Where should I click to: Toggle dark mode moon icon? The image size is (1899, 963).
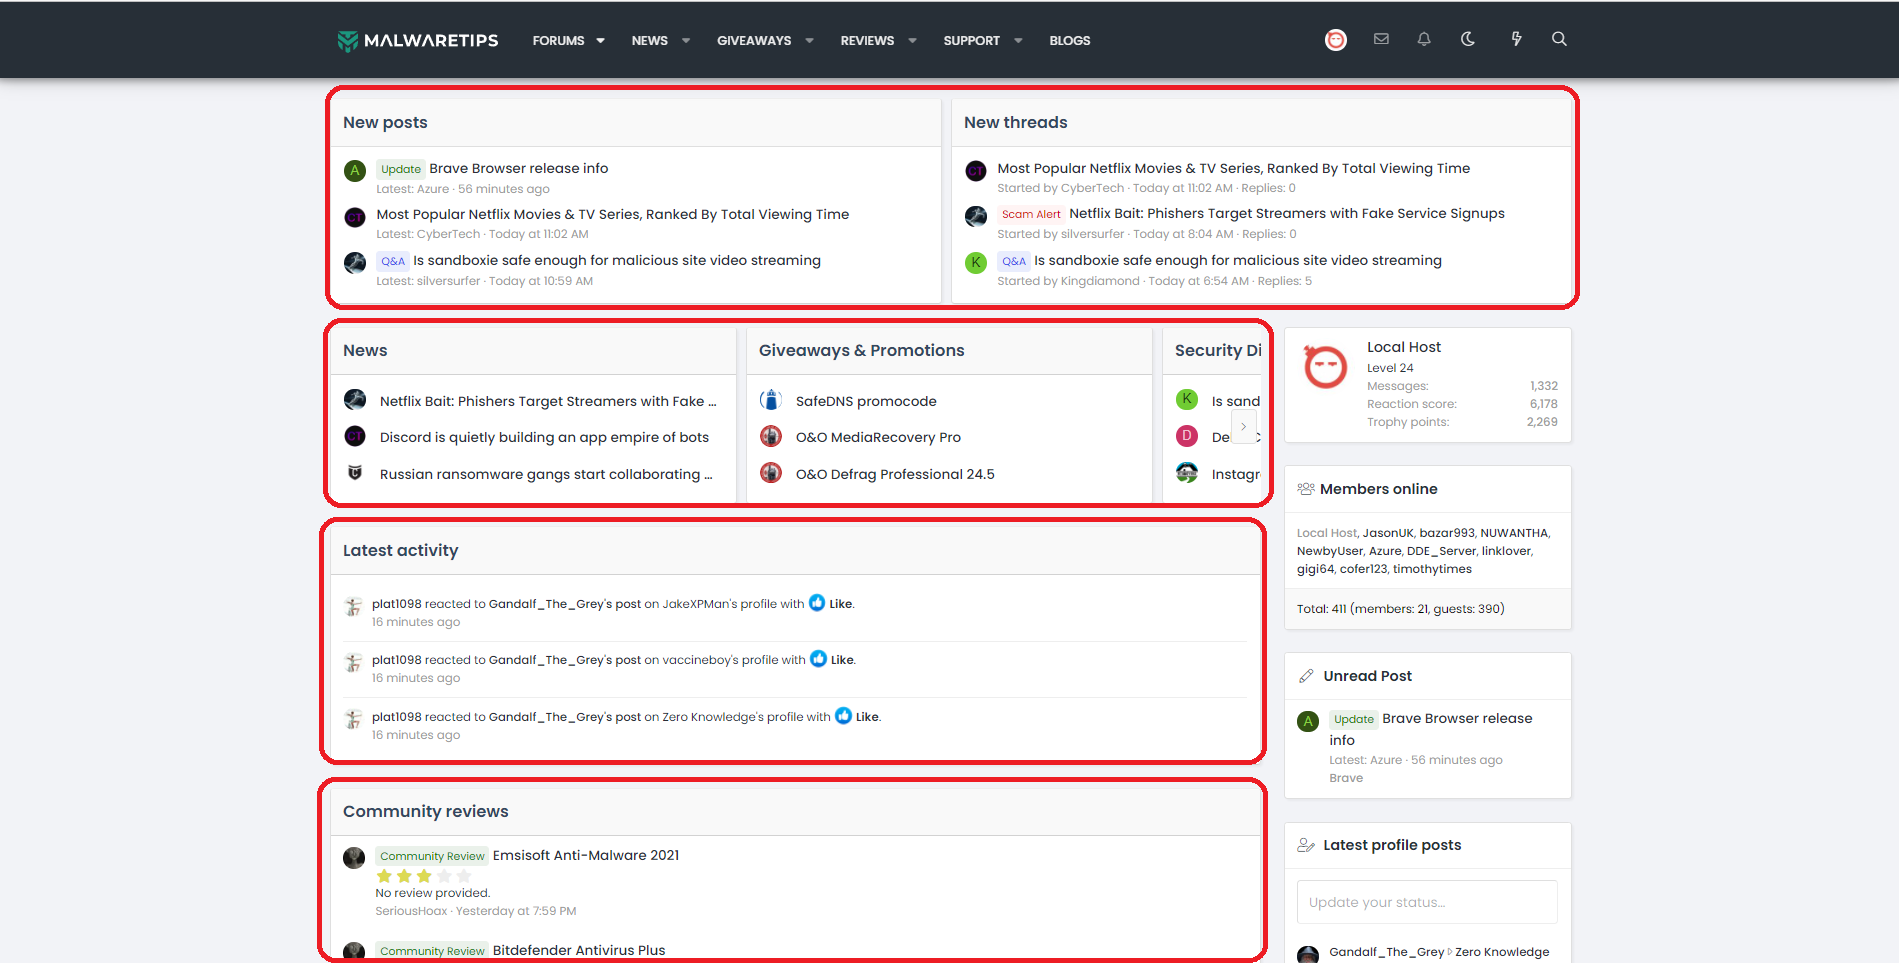click(x=1468, y=39)
